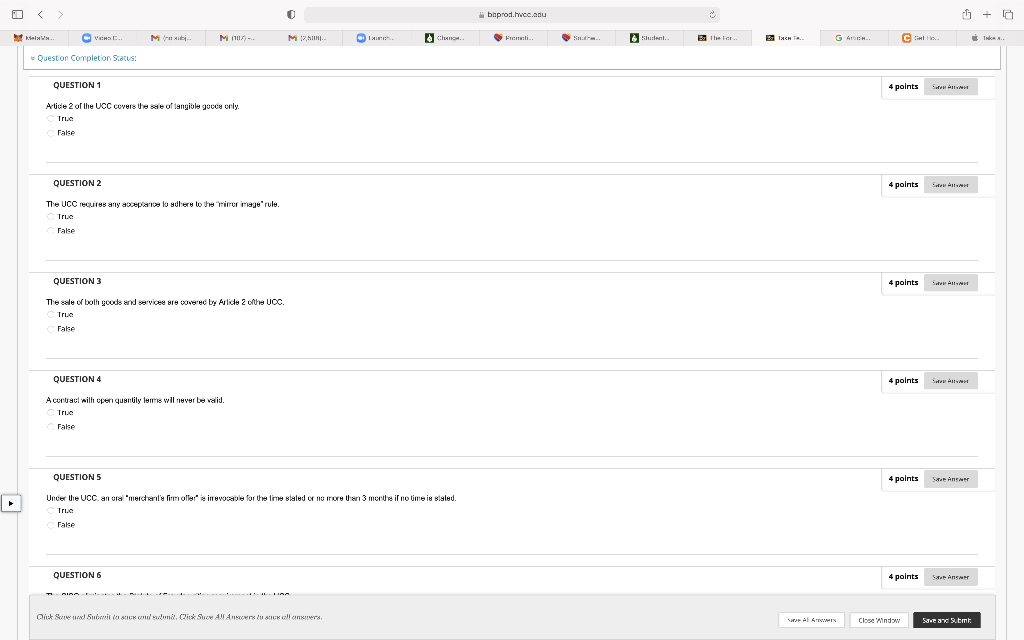
Task: Select True for Question 1
Action: [x=50, y=119]
